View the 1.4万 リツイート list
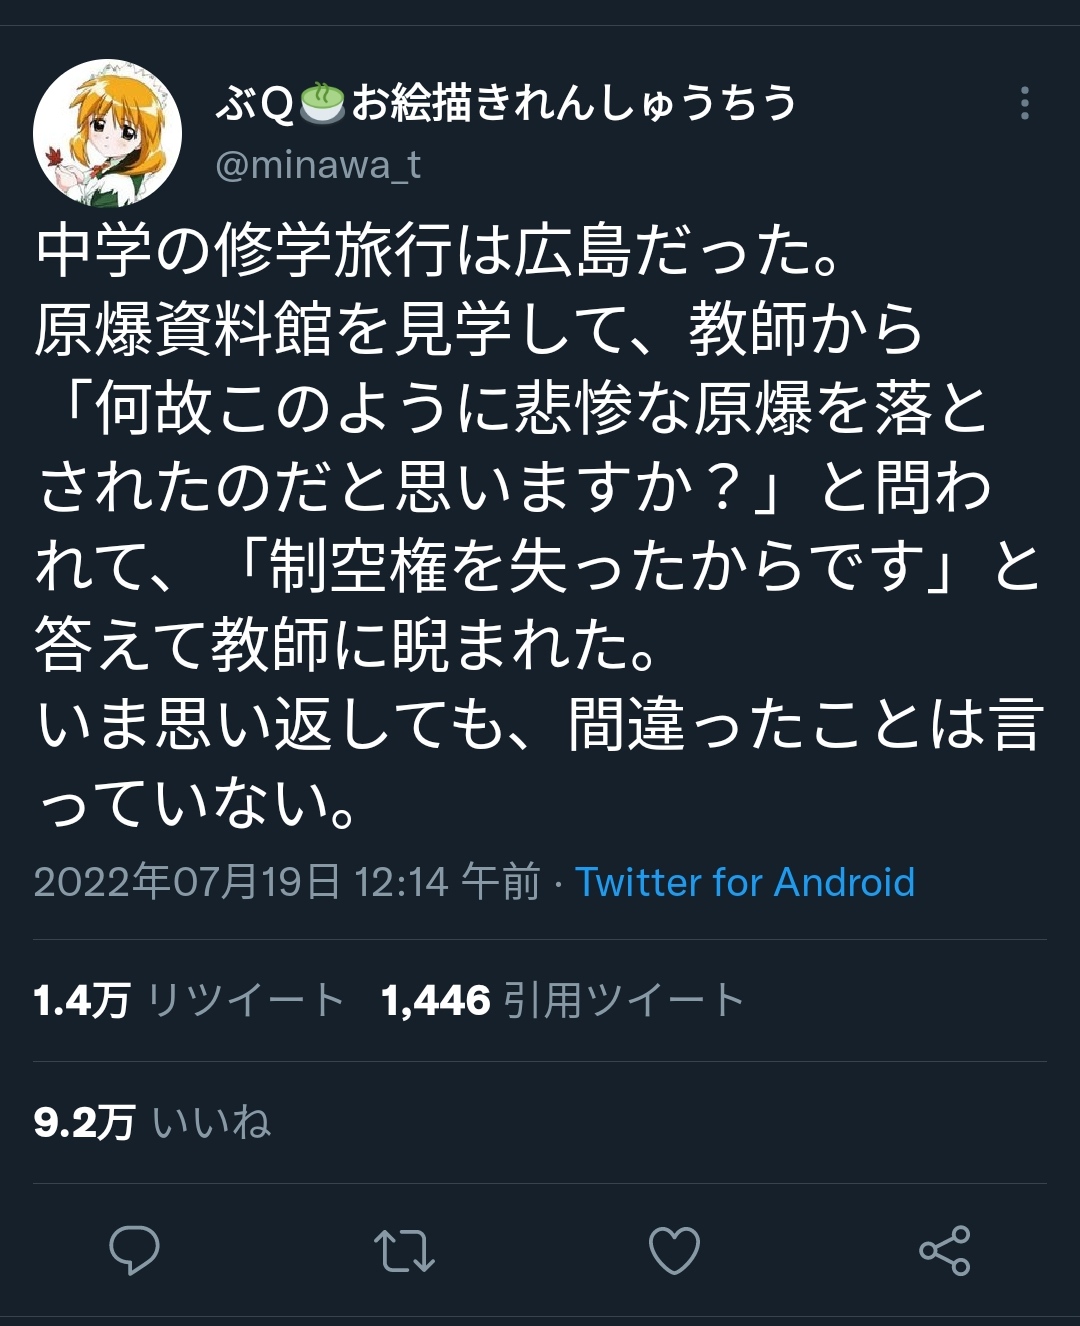The image size is (1080, 1326). [189, 1000]
